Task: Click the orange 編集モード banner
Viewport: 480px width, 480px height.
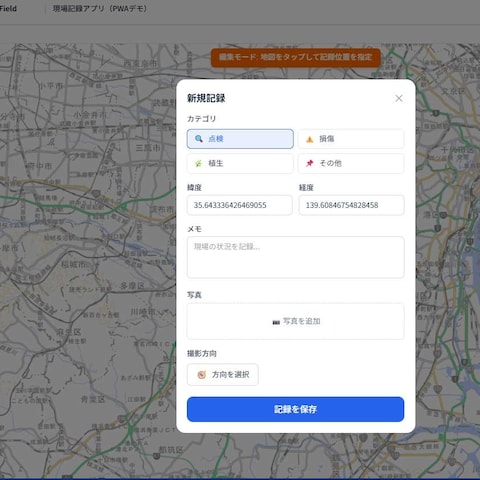Action: [296, 57]
